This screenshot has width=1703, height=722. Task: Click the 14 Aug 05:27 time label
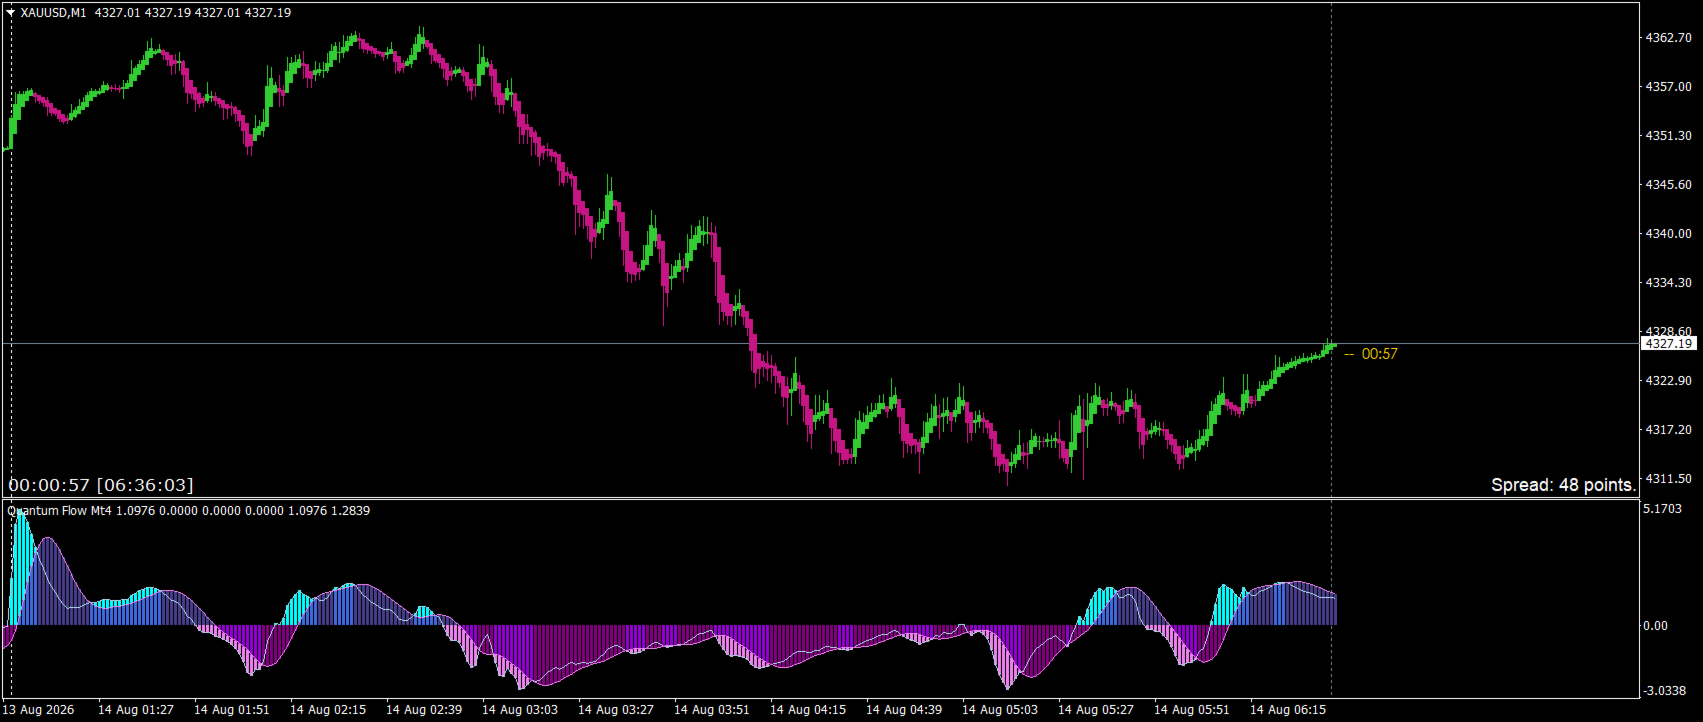(1096, 710)
